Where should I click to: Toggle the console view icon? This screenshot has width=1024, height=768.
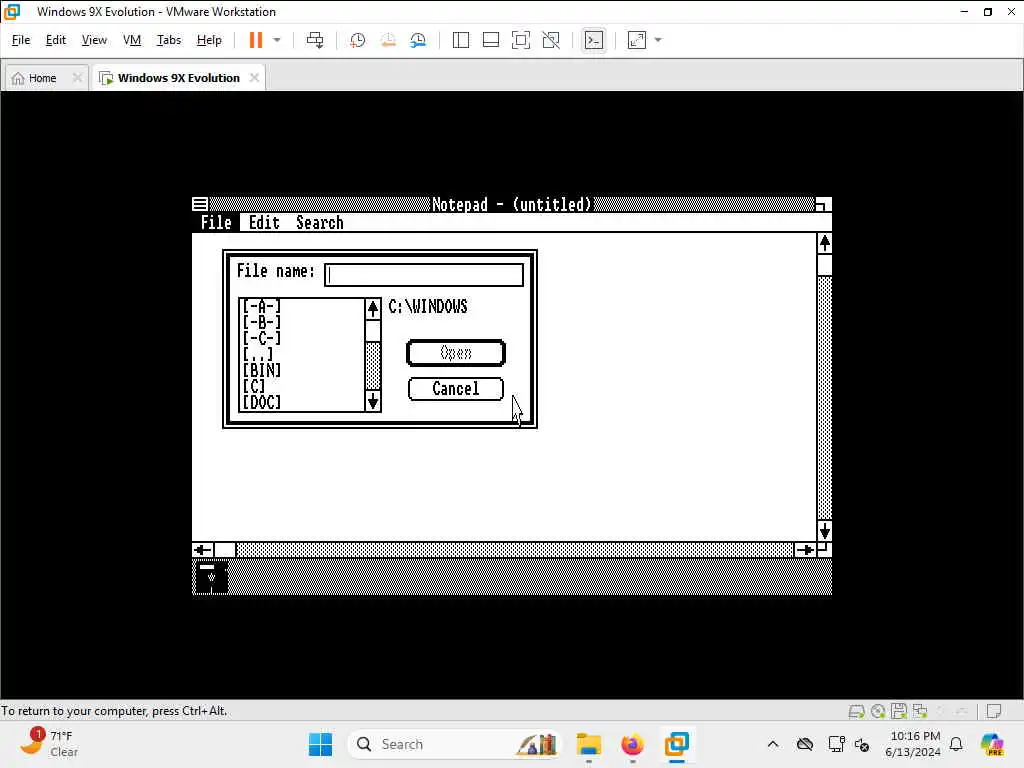(594, 40)
